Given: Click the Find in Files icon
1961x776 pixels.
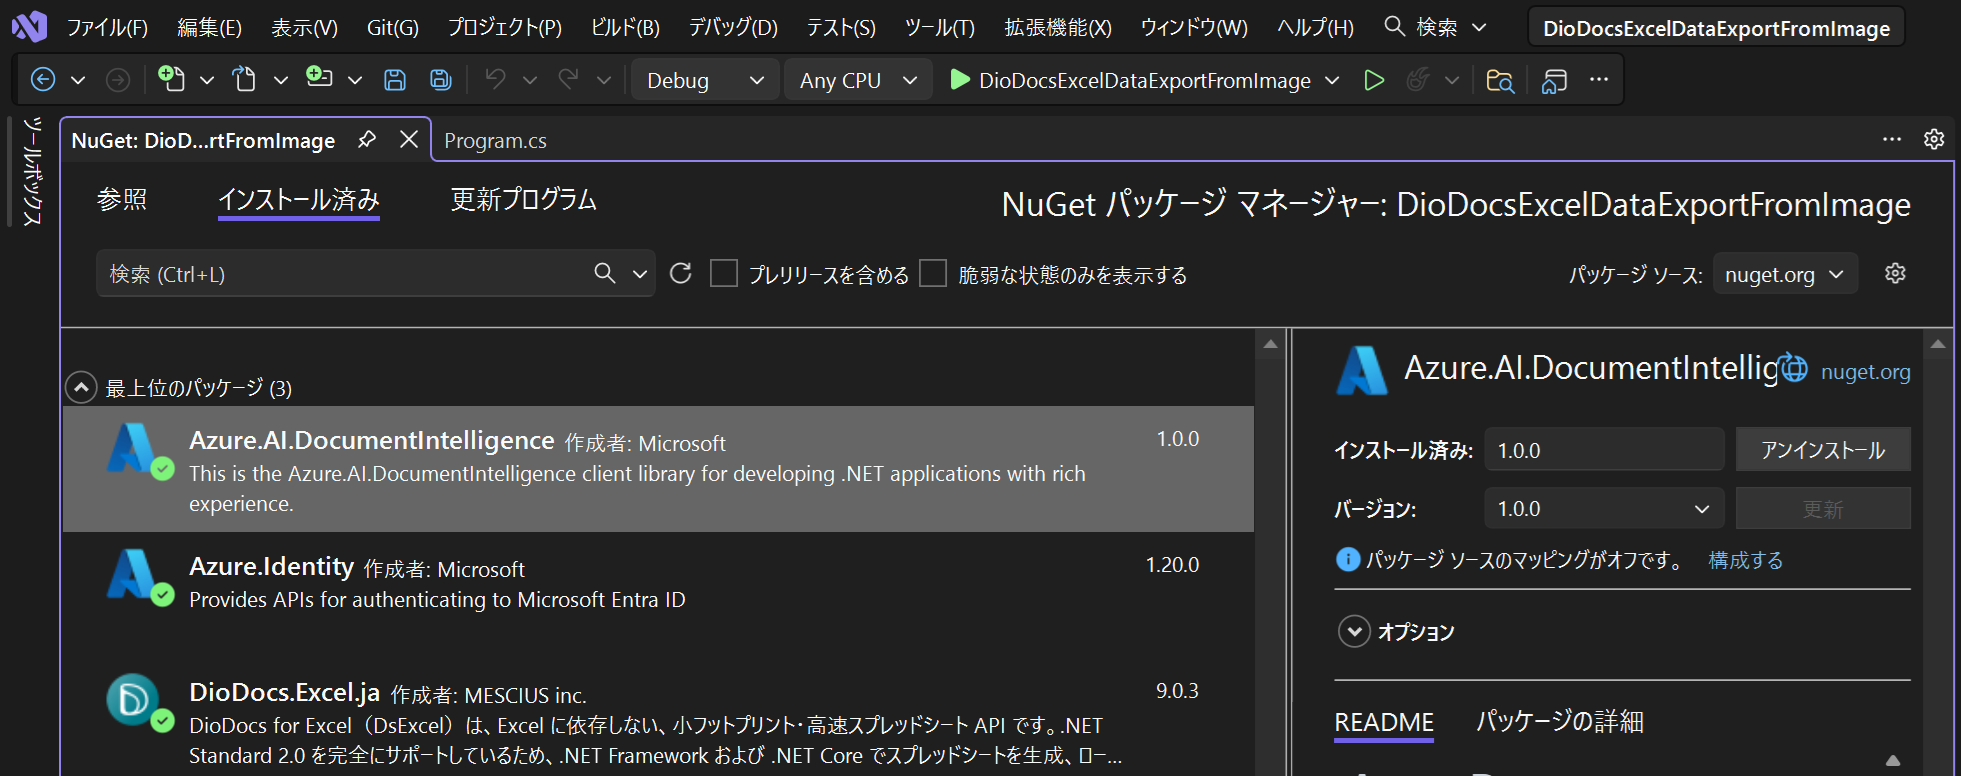Looking at the screenshot, I should click(x=1500, y=80).
